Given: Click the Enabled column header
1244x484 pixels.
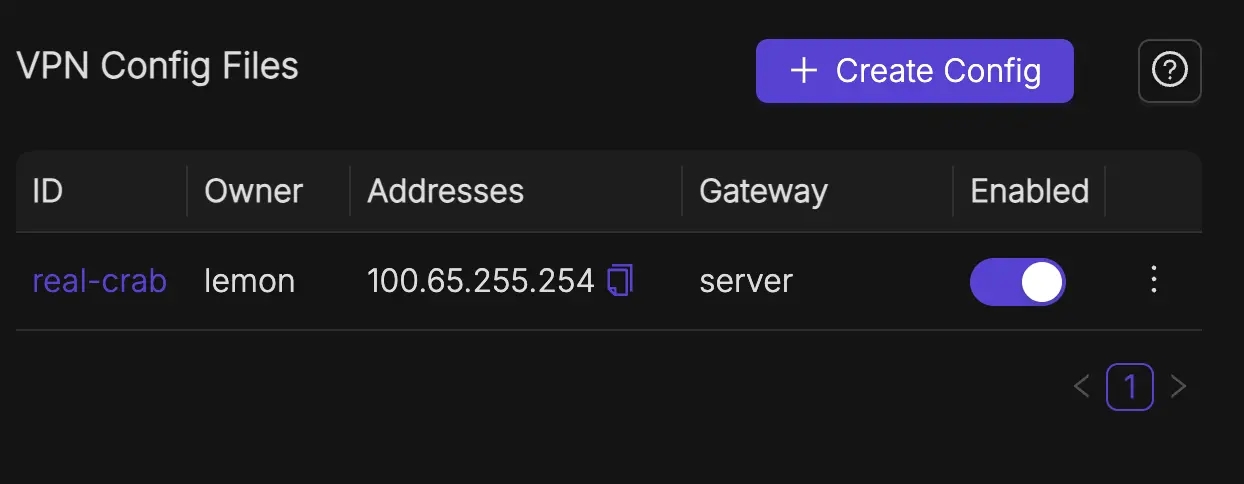Looking at the screenshot, I should point(1029,191).
